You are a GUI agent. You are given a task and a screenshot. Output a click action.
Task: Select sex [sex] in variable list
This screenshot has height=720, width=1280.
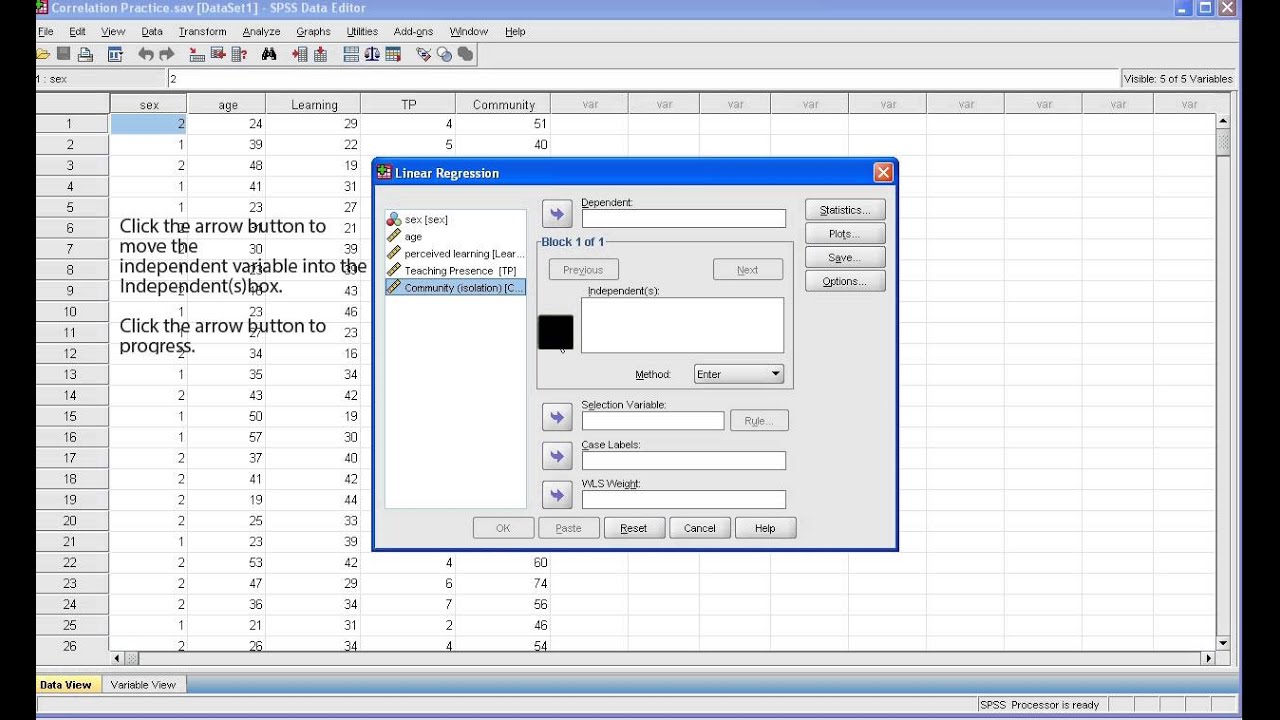455,219
